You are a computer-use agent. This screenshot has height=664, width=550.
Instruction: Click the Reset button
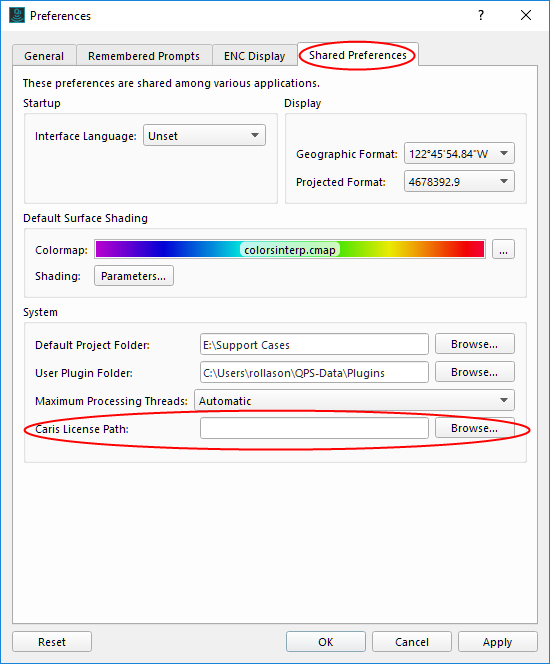pyautogui.click(x=52, y=642)
